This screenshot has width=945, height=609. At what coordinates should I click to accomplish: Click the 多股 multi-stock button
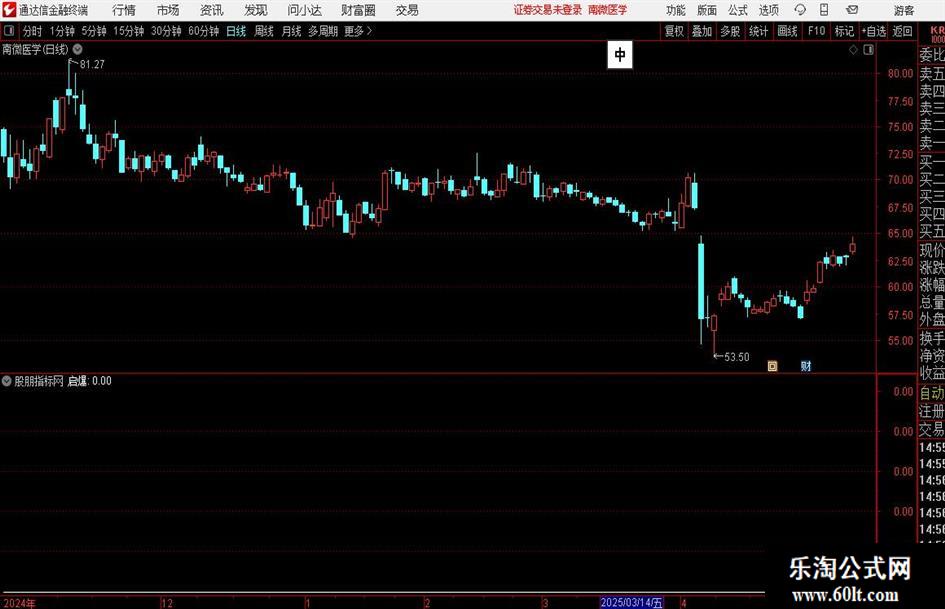[730, 31]
